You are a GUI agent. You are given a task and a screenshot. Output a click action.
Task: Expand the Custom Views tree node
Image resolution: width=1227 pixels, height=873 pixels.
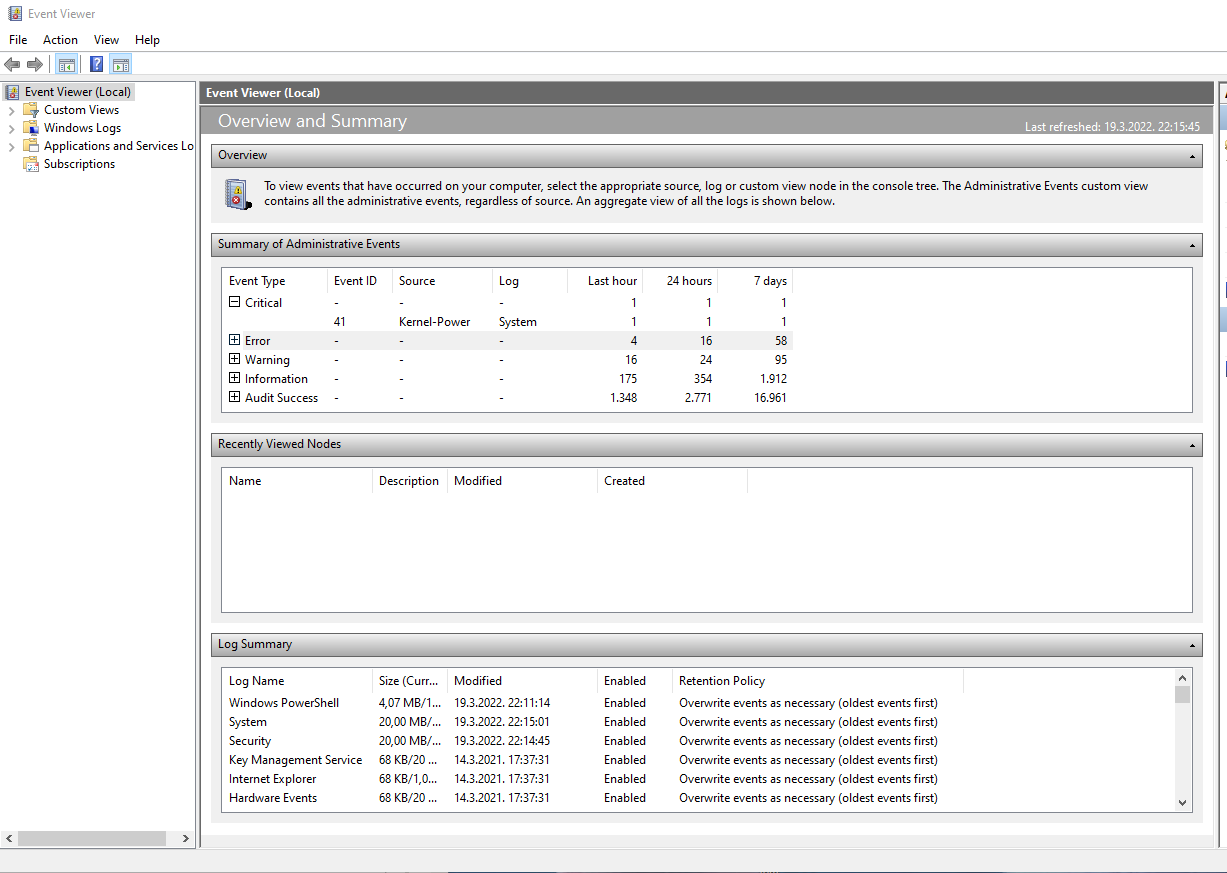[x=11, y=110]
